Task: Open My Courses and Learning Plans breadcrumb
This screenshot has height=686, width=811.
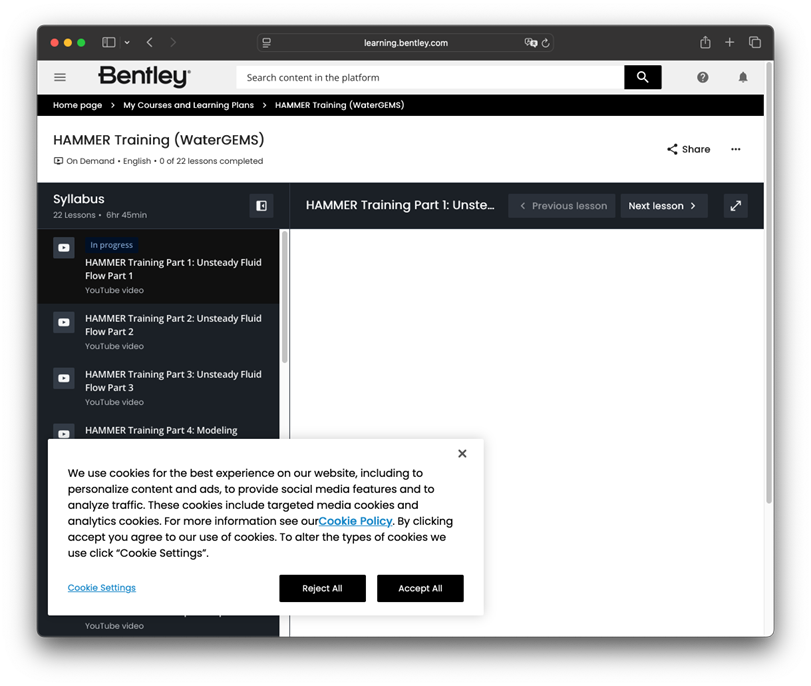Action: (188, 105)
